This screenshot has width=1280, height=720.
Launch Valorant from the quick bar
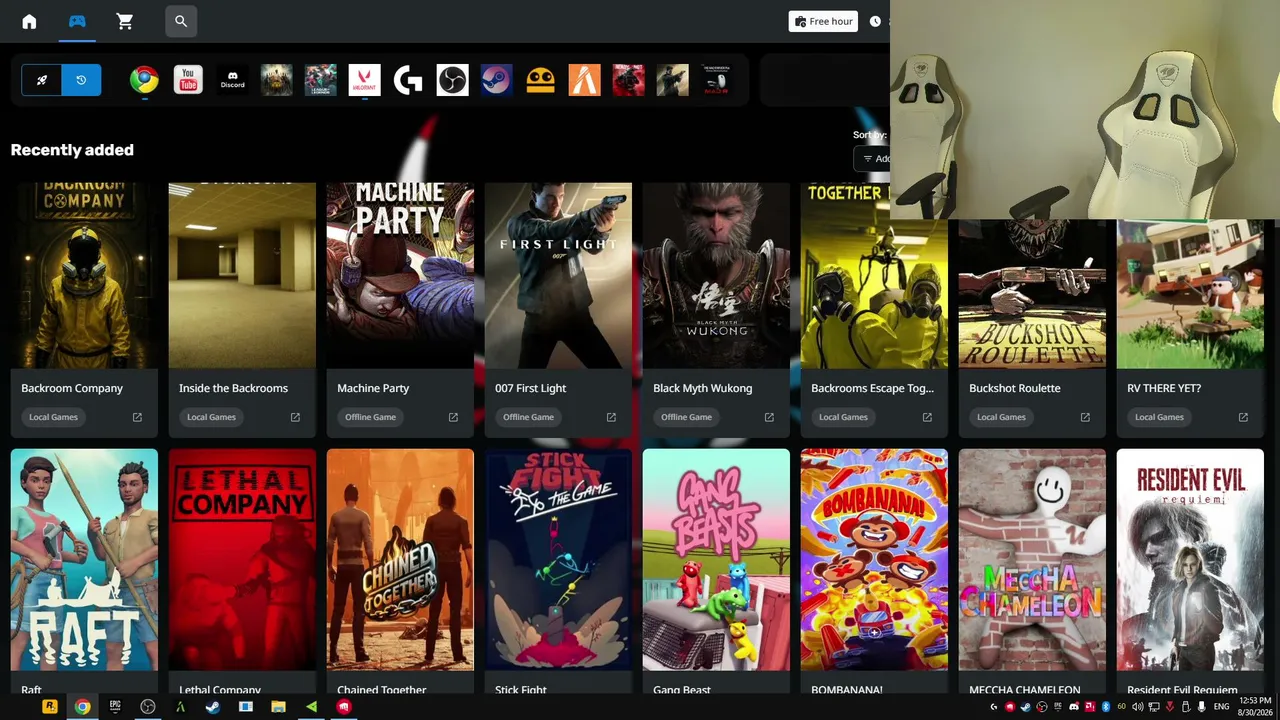(x=365, y=80)
